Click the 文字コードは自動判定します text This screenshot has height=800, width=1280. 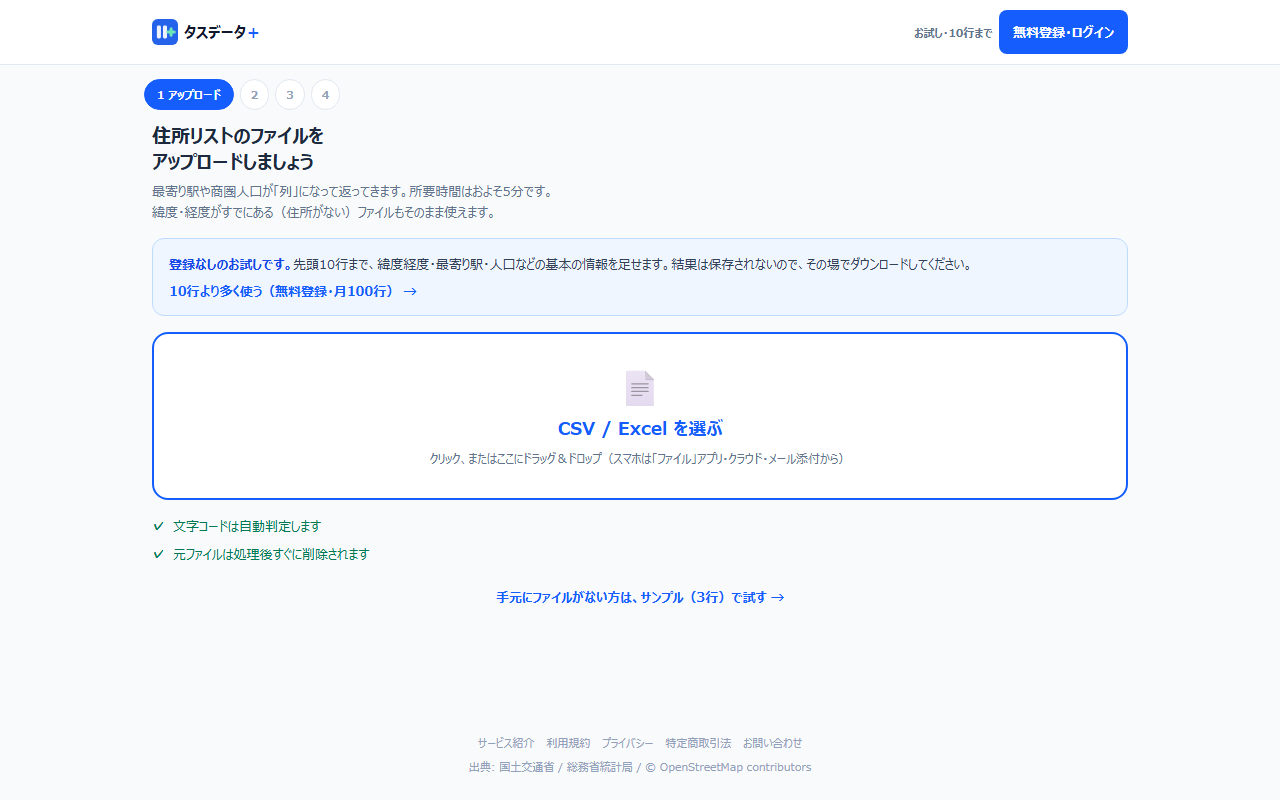point(247,526)
